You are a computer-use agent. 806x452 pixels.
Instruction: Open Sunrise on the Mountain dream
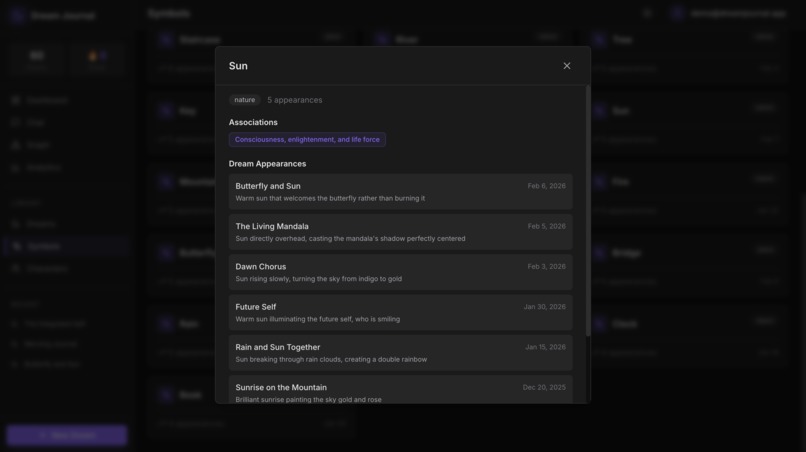pos(400,390)
